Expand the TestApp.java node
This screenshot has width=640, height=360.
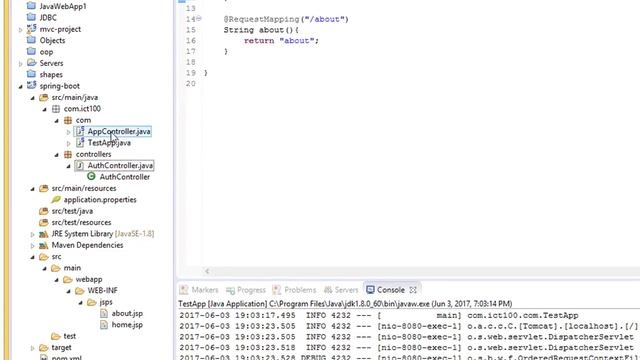pos(69,143)
